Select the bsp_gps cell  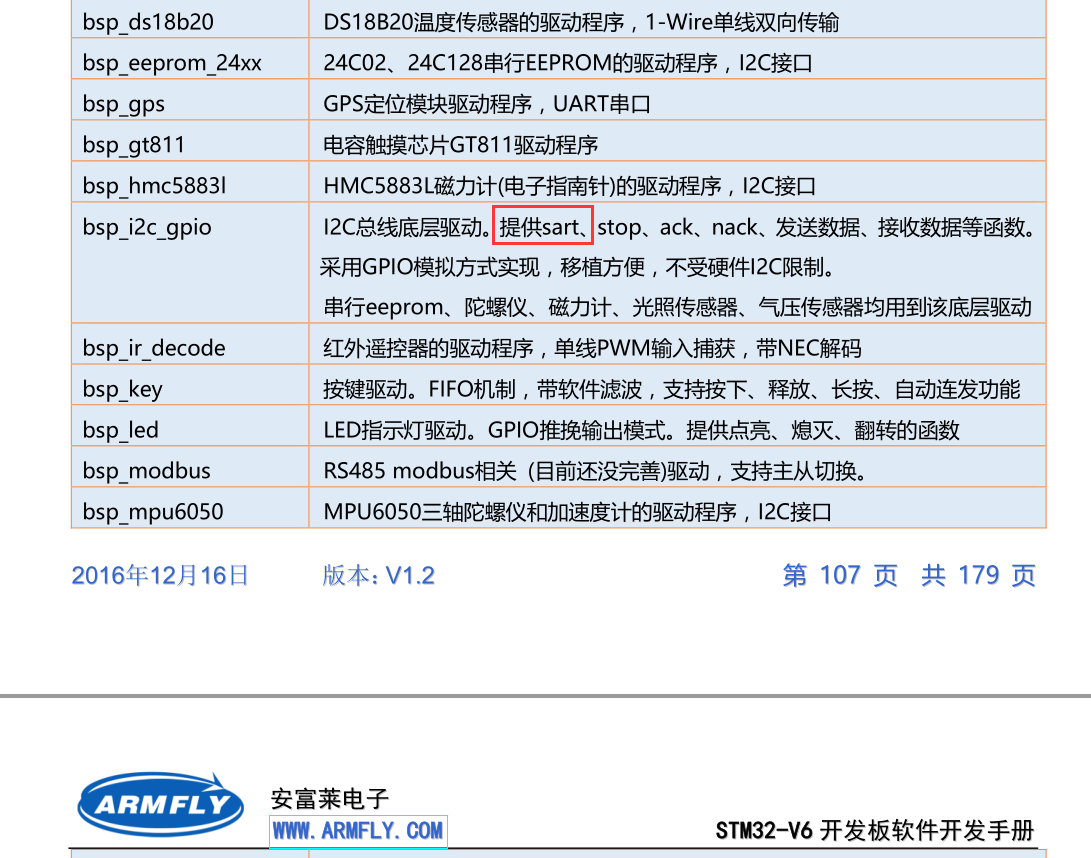click(x=190, y=100)
